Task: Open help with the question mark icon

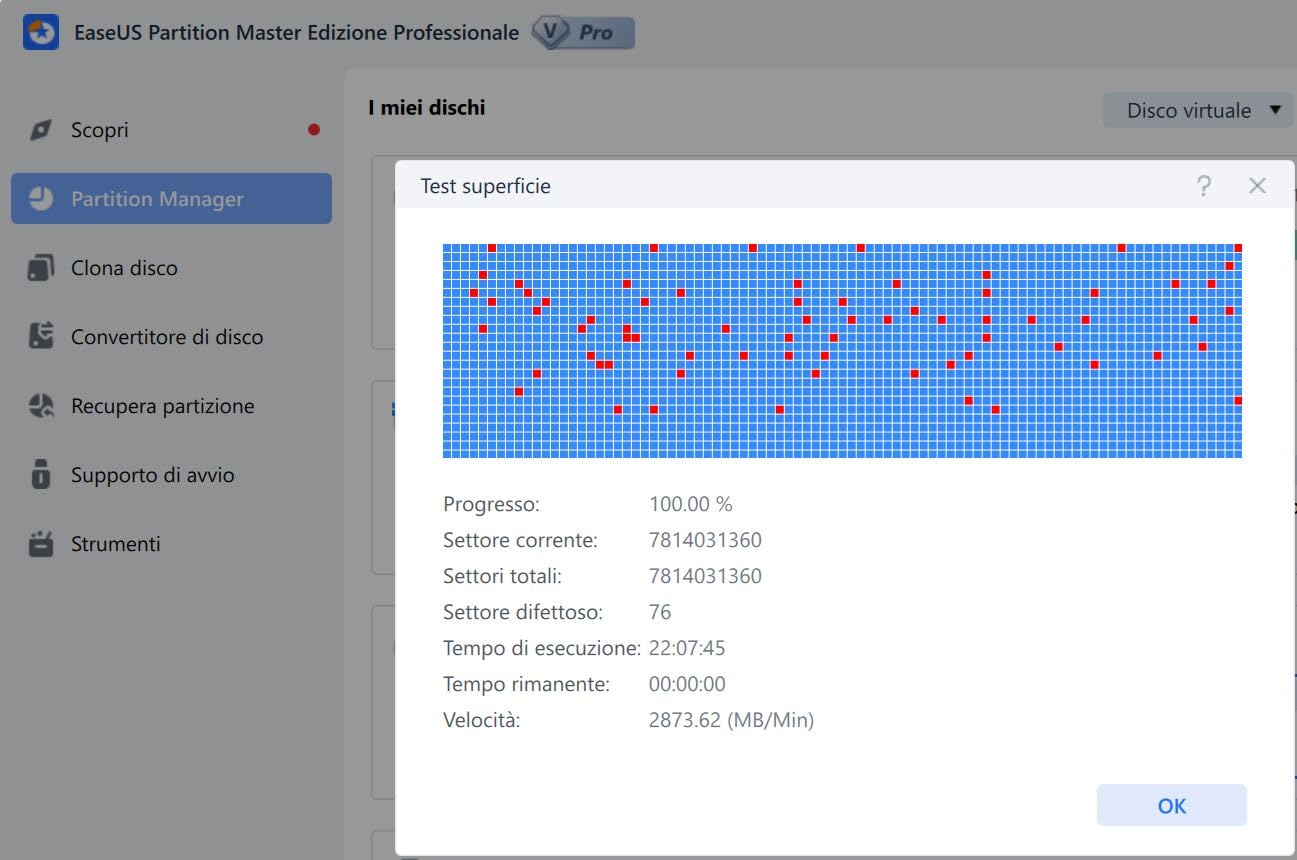Action: tap(1204, 186)
